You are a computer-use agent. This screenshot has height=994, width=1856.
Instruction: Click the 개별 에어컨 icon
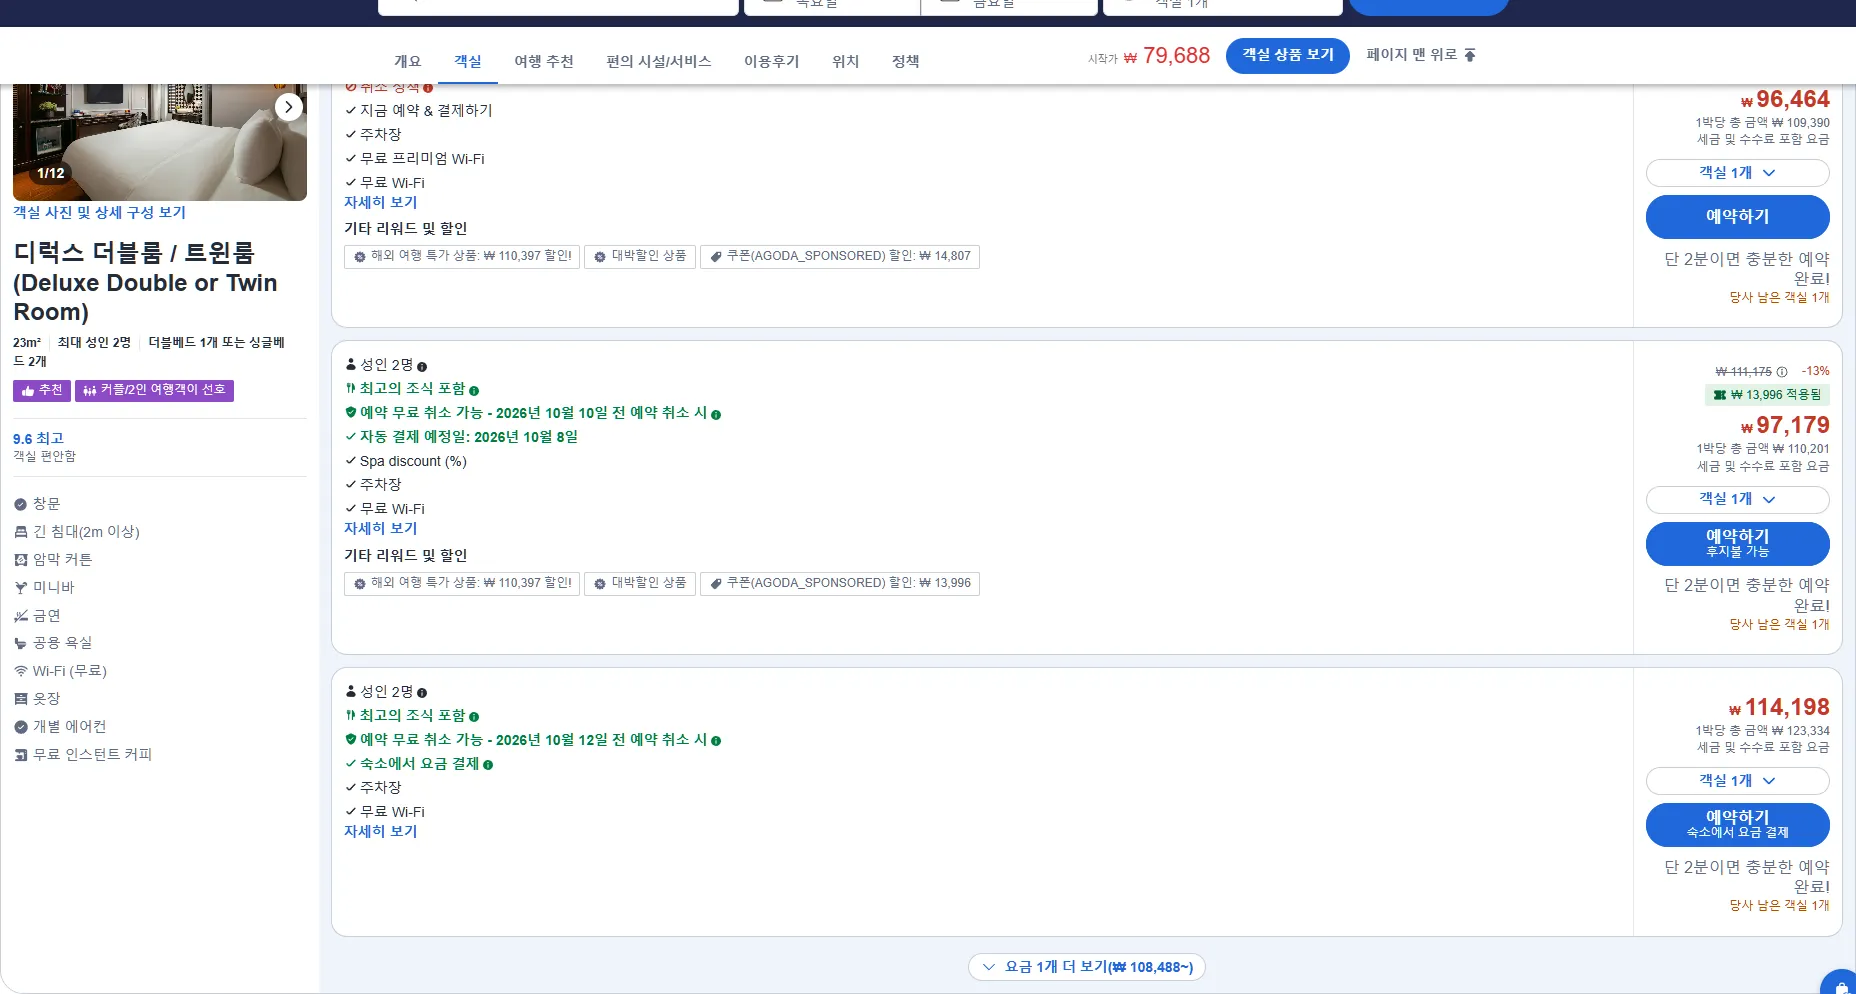(x=21, y=727)
